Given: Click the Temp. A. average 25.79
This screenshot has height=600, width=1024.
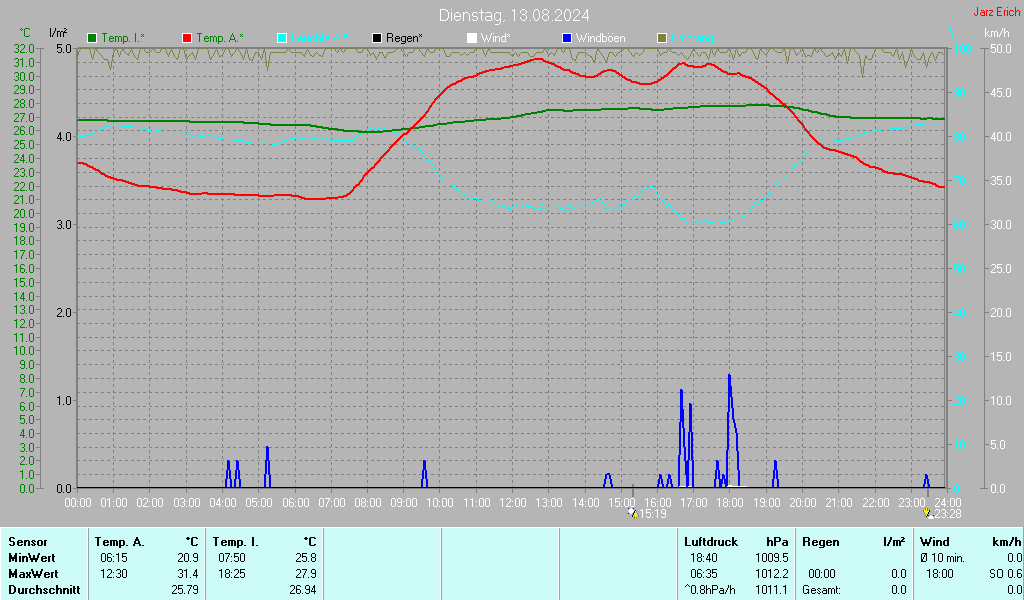Looking at the screenshot, I should coord(185,590).
